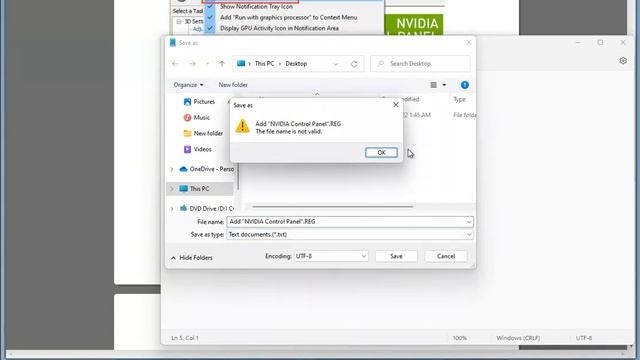The image size is (640, 360).
Task: Click the Save button
Action: [396, 256]
